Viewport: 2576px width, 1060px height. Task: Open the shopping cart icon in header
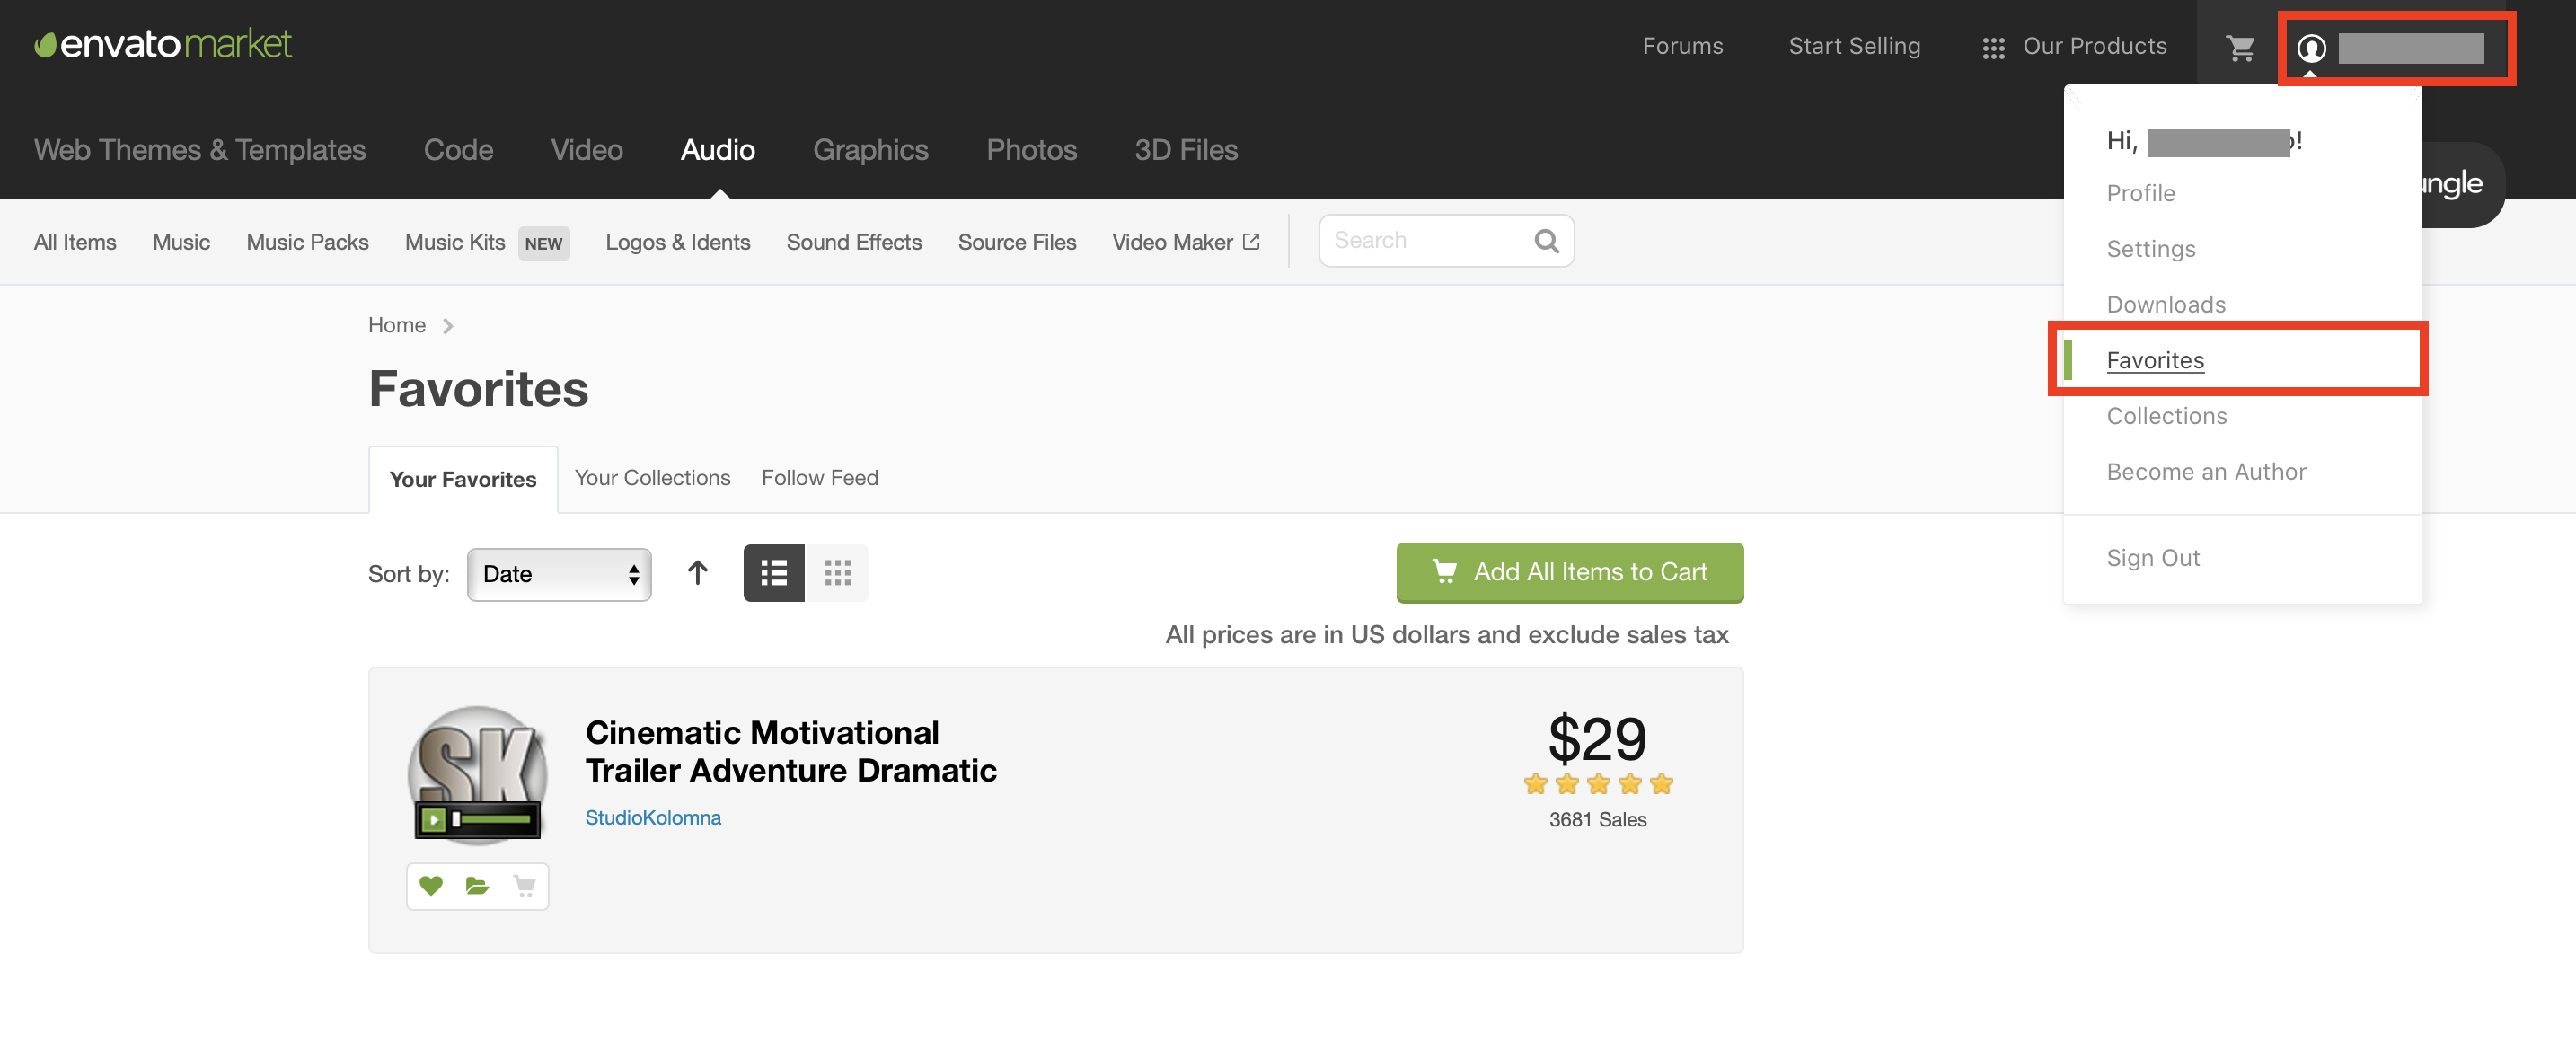point(2240,47)
